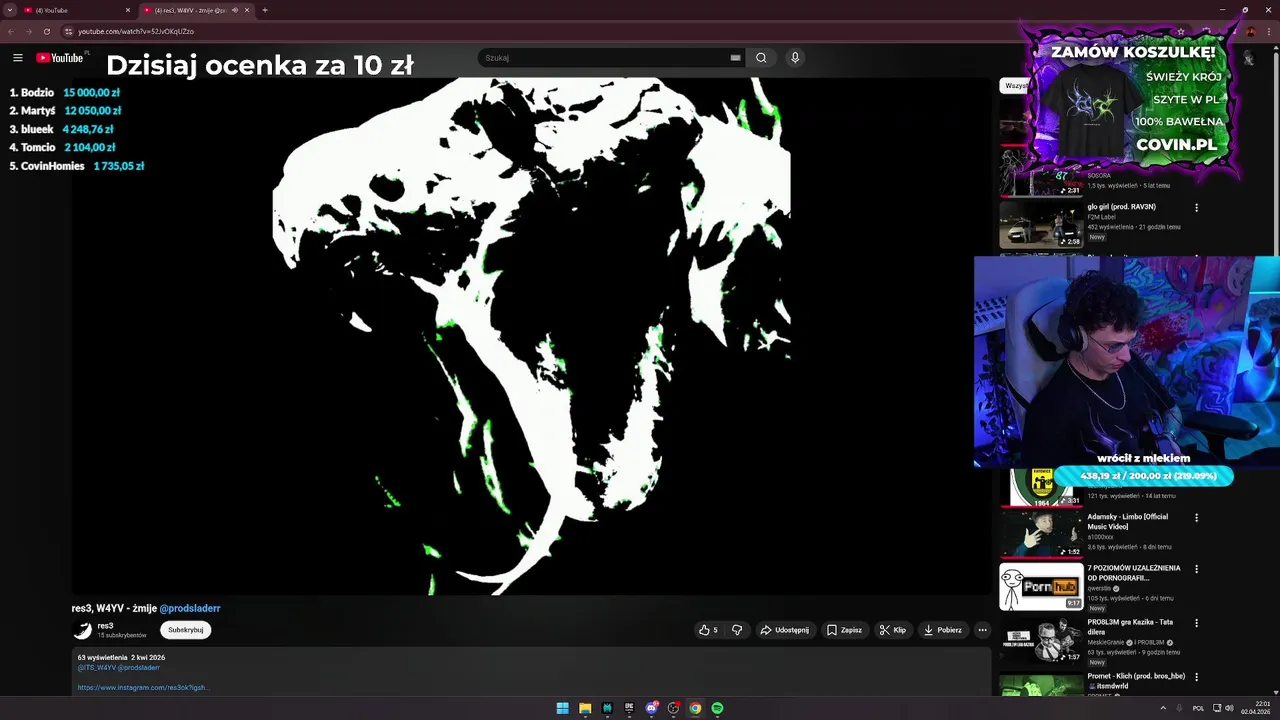The width and height of the screenshot is (1280, 720).
Task: Open options for glo girl (prod. RAV3N)
Action: pos(1196,208)
